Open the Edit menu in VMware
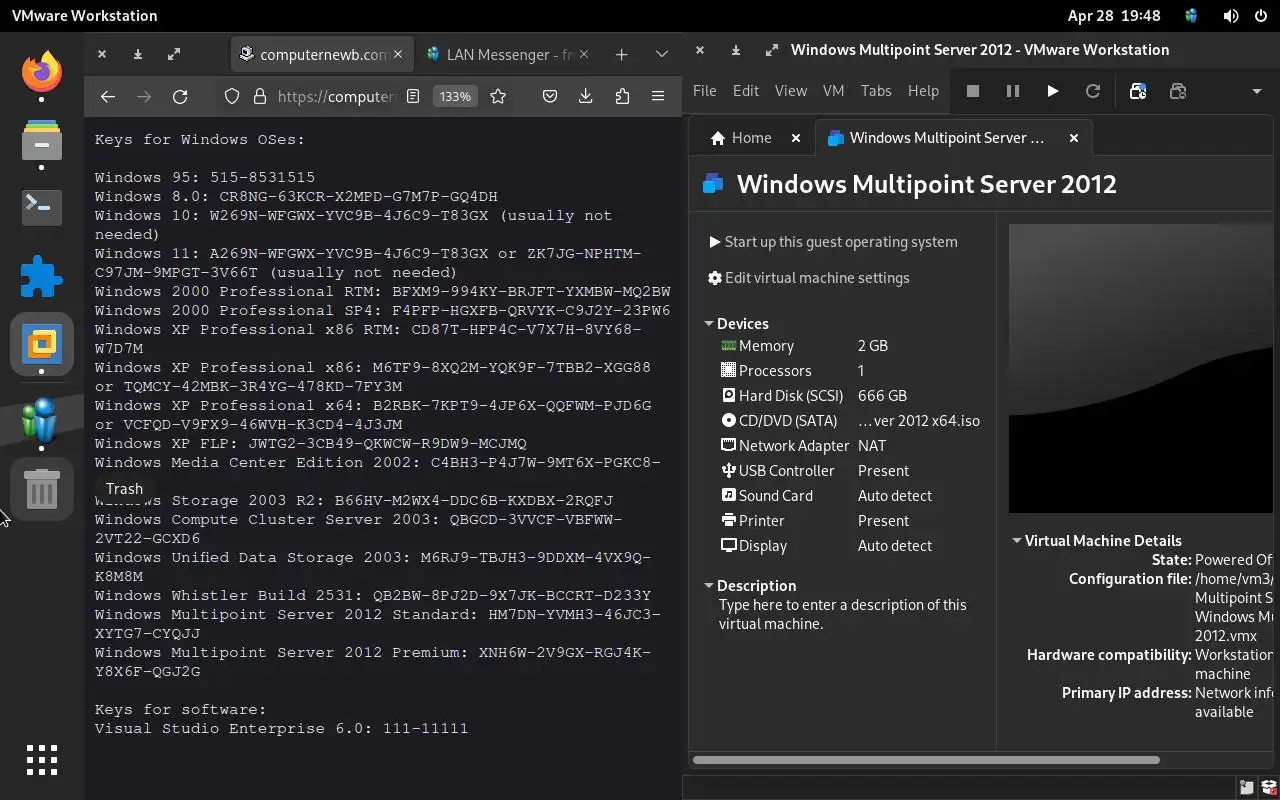 [745, 90]
